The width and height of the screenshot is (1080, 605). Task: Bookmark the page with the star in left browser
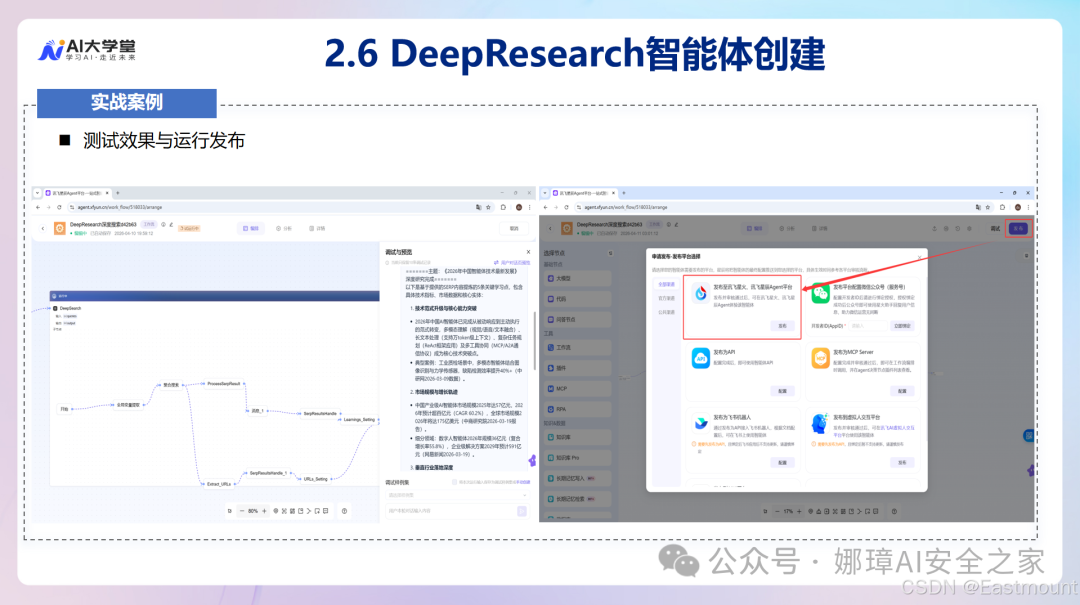tap(488, 207)
